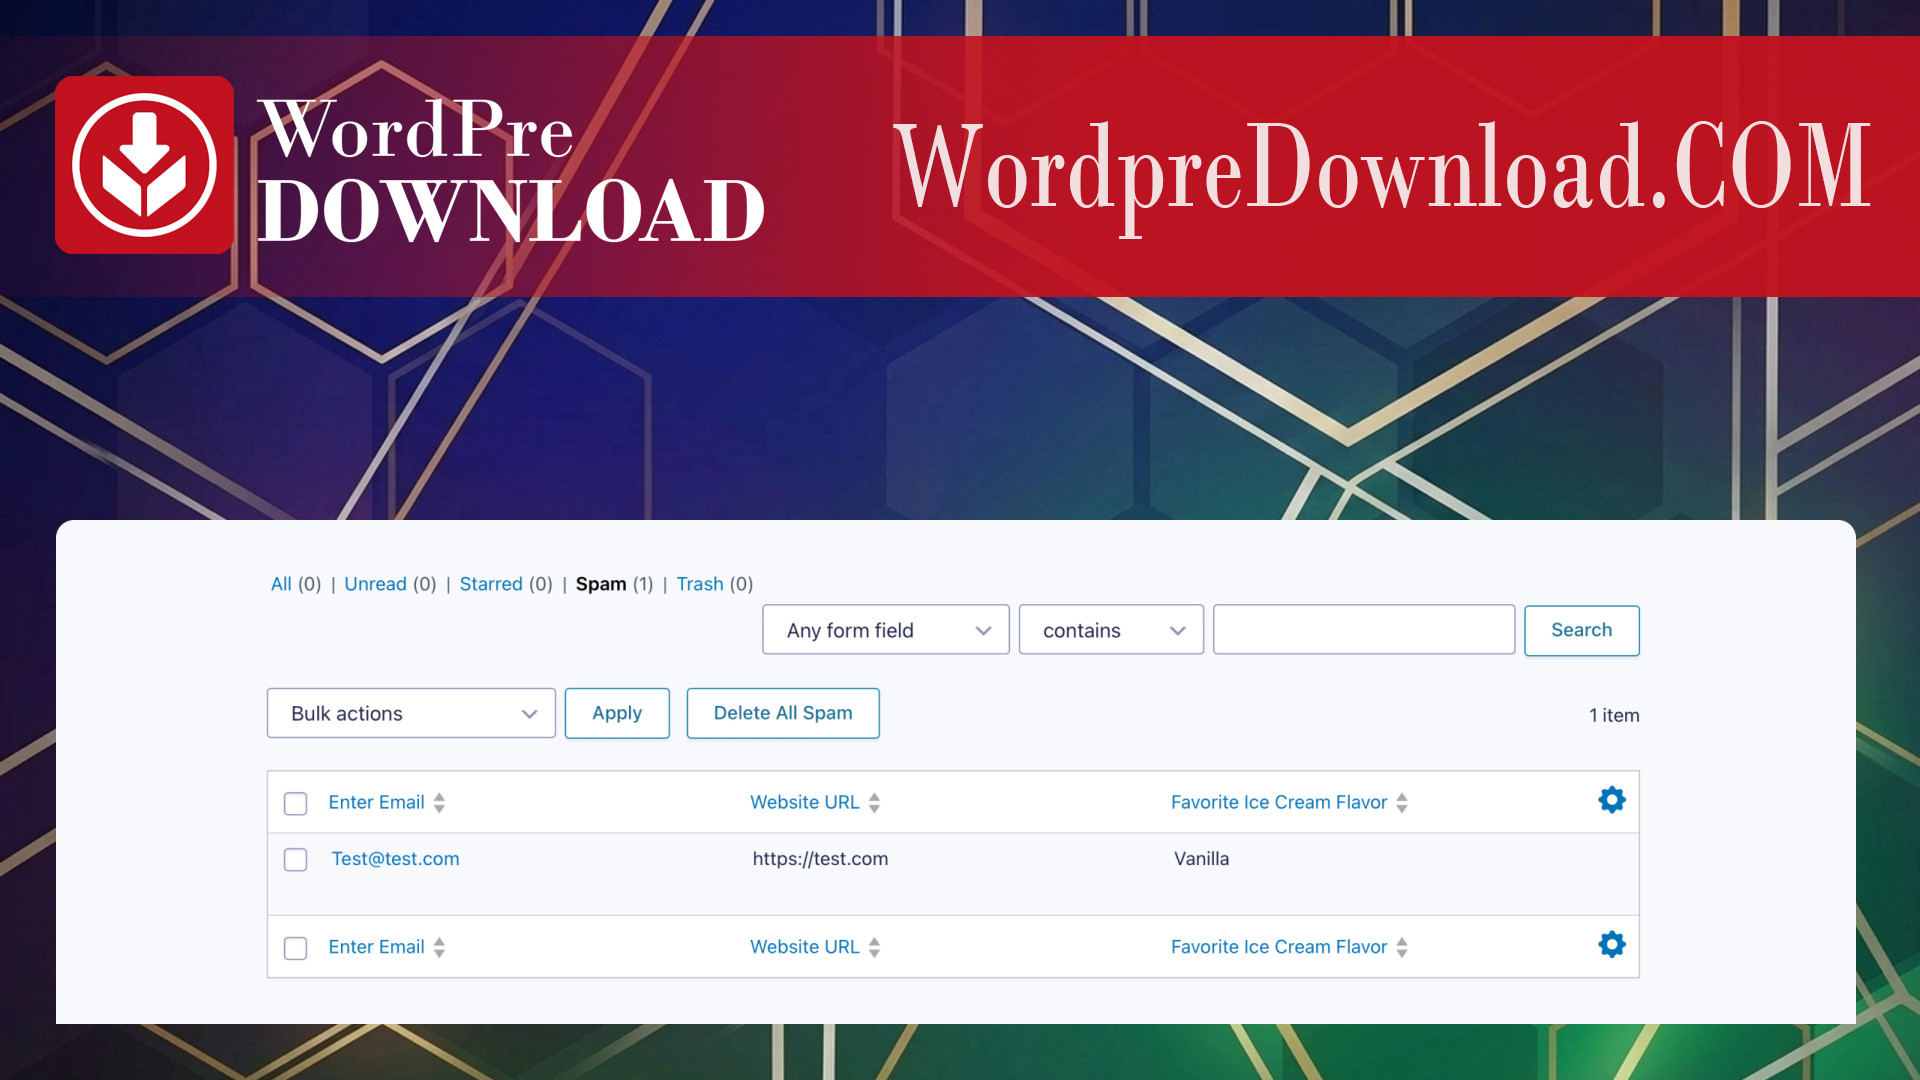Open the contains condition dropdown
This screenshot has width=1920, height=1080.
coord(1111,630)
